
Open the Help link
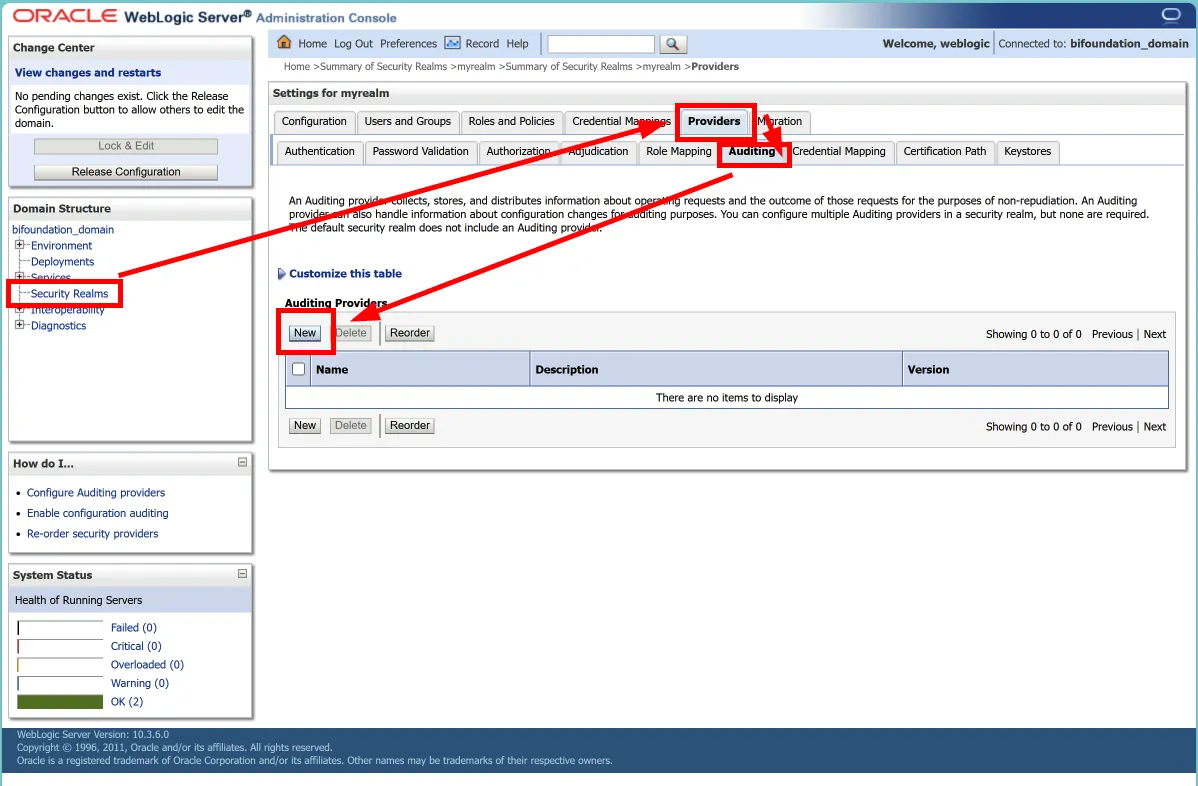coord(517,44)
